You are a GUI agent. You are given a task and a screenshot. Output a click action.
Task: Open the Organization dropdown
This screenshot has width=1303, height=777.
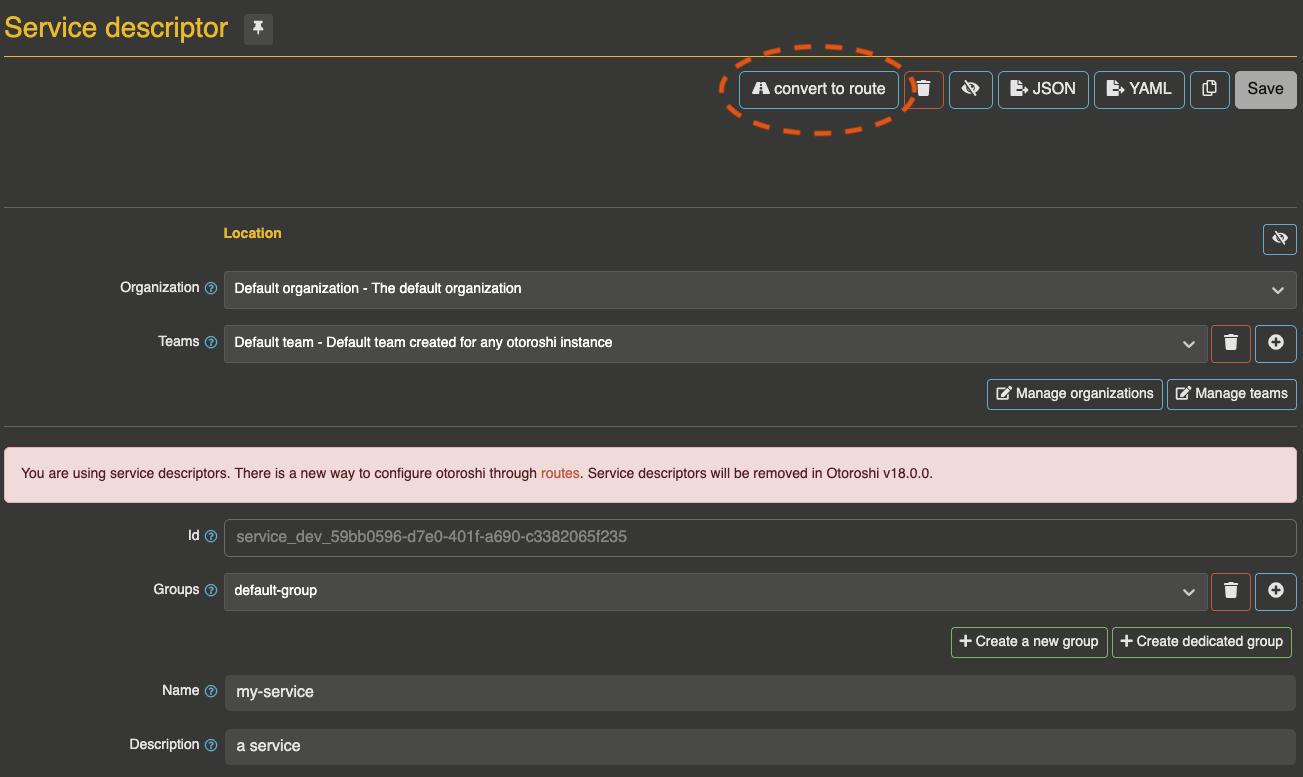coord(760,289)
